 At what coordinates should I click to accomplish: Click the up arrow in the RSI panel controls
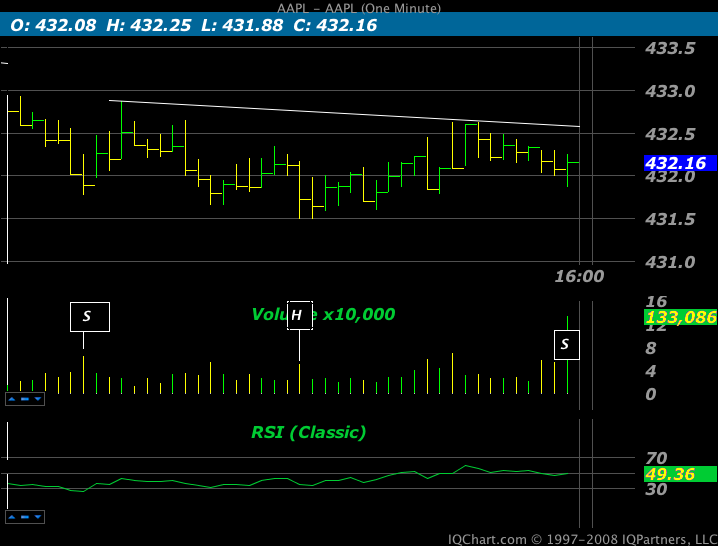pyautogui.click(x=12, y=517)
